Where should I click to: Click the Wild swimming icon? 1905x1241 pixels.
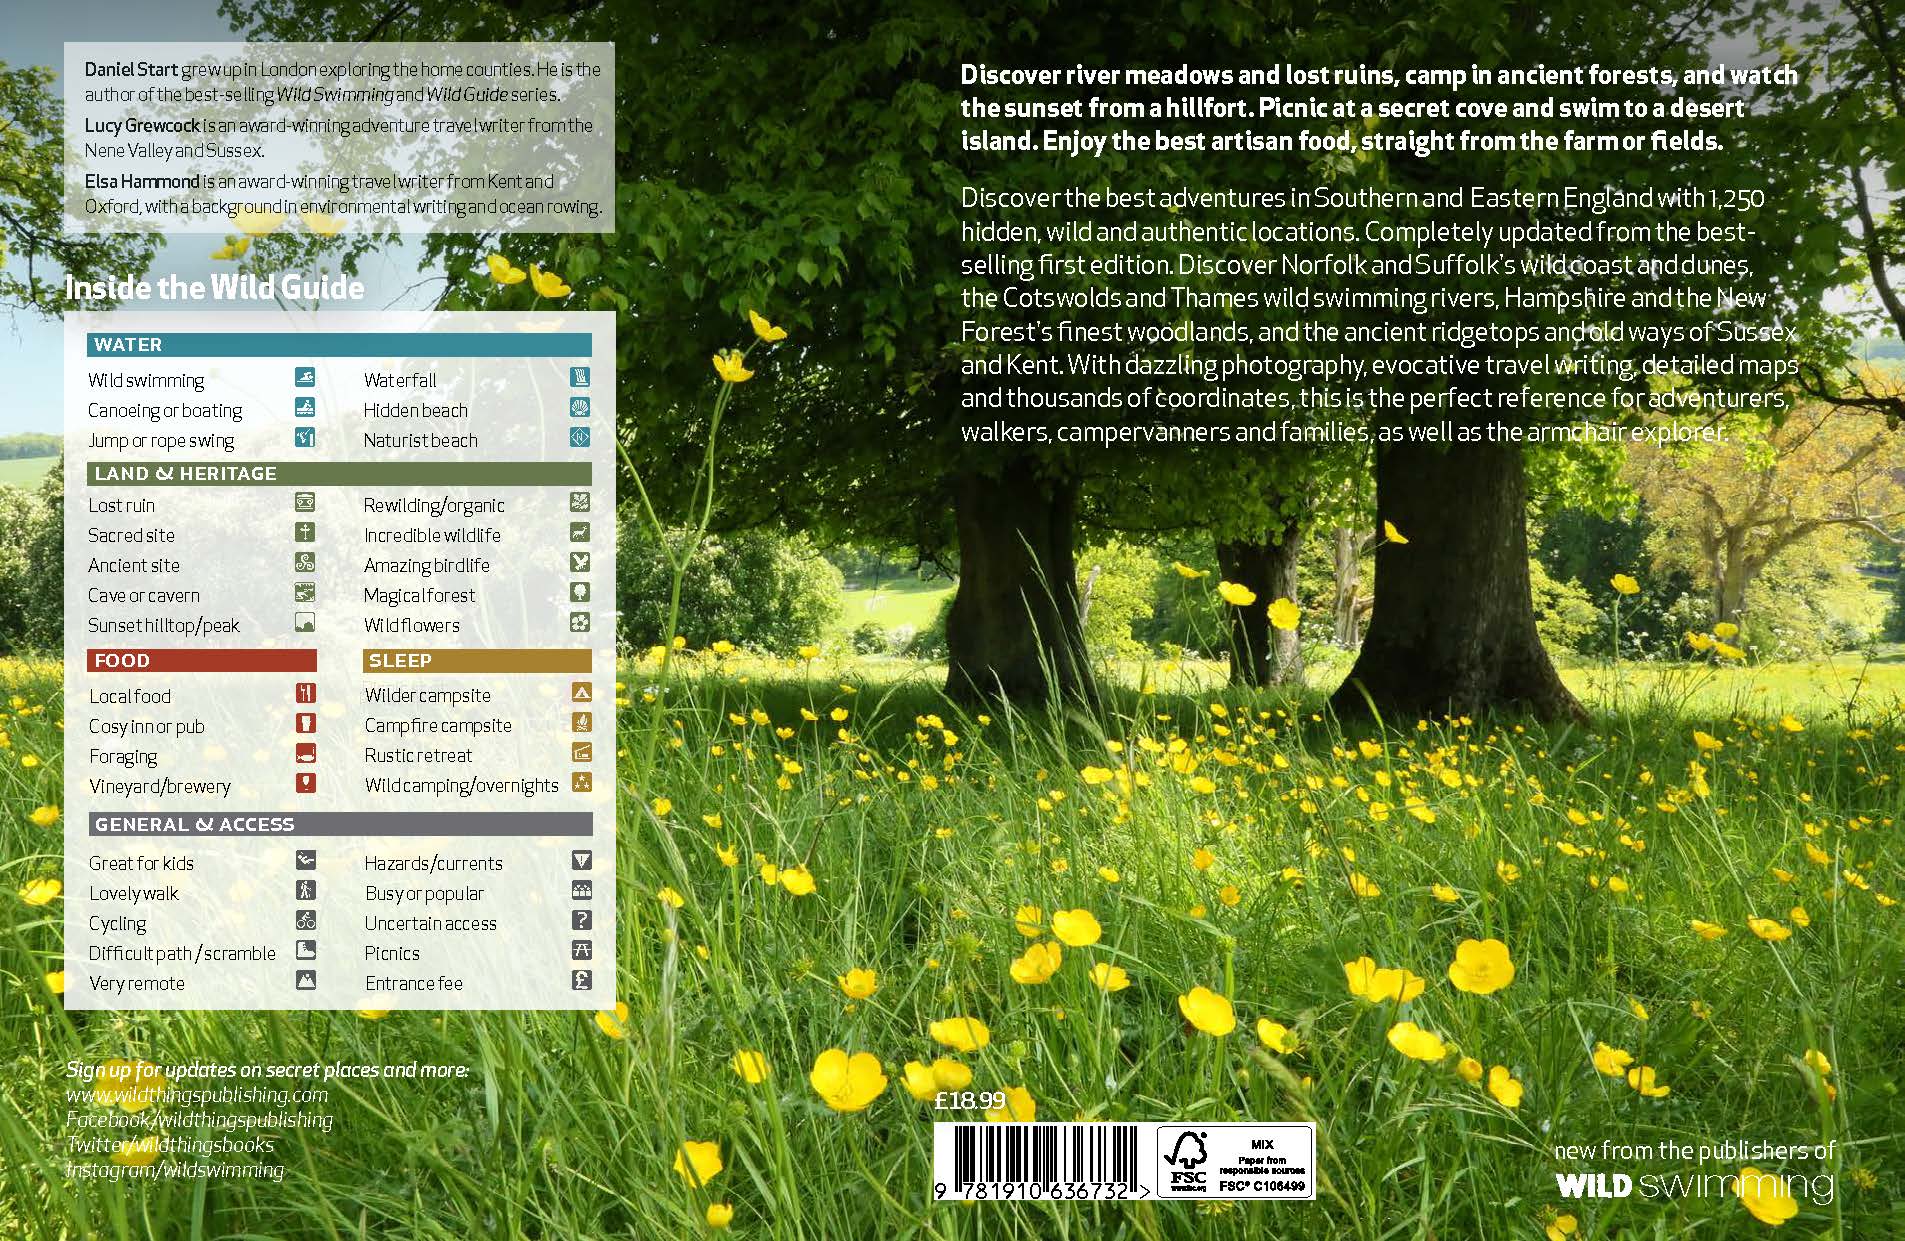coord(305,378)
